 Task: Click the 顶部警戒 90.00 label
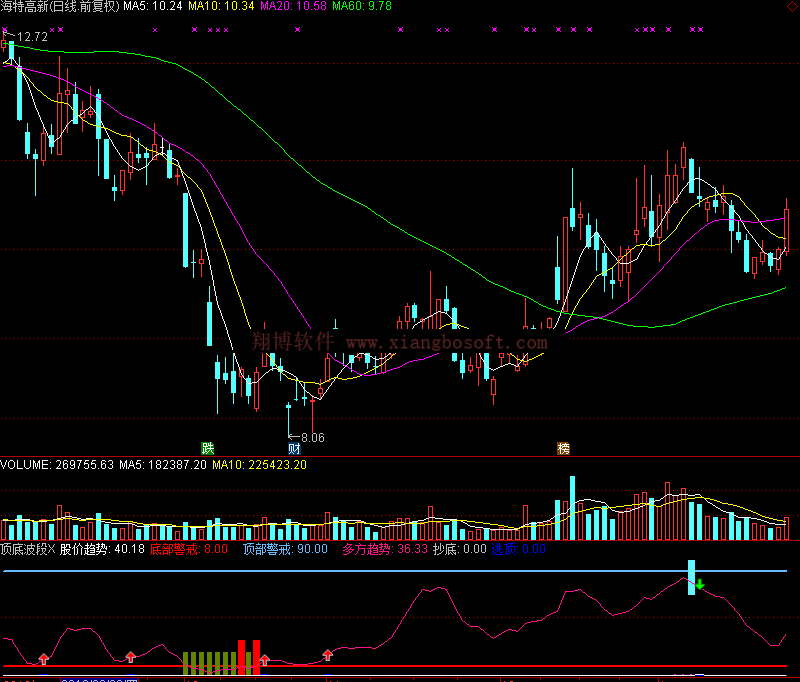[x=284, y=549]
